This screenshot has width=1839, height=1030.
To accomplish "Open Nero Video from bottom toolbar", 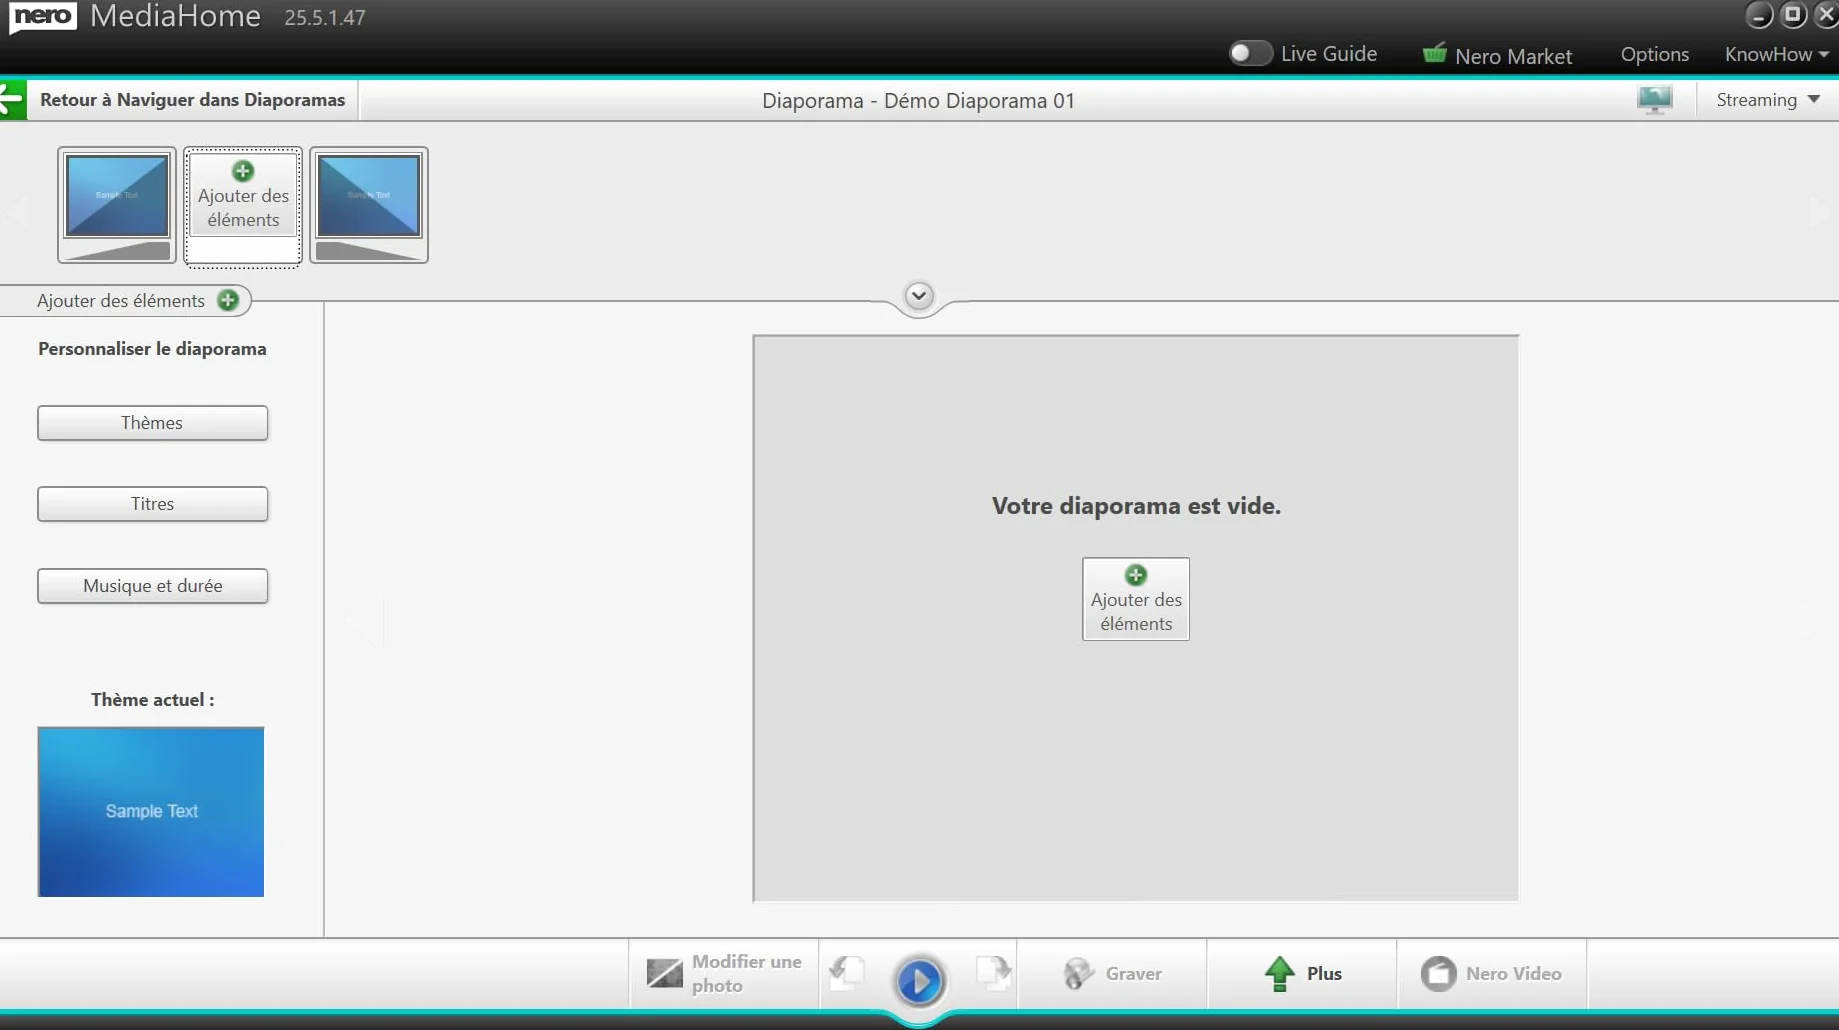I will pos(1492,973).
